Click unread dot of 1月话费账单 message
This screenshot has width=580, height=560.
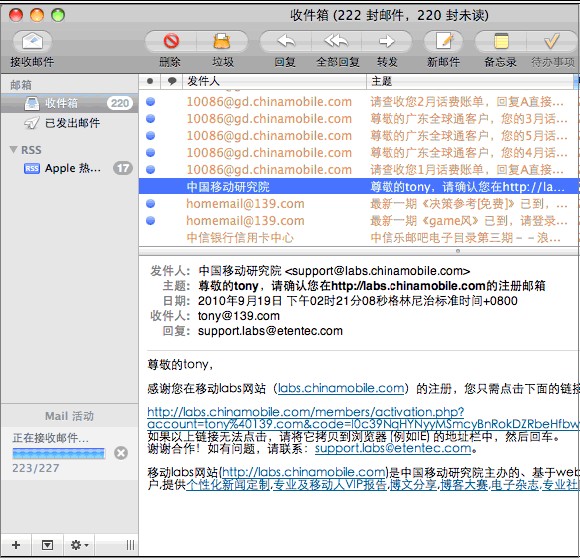151,169
